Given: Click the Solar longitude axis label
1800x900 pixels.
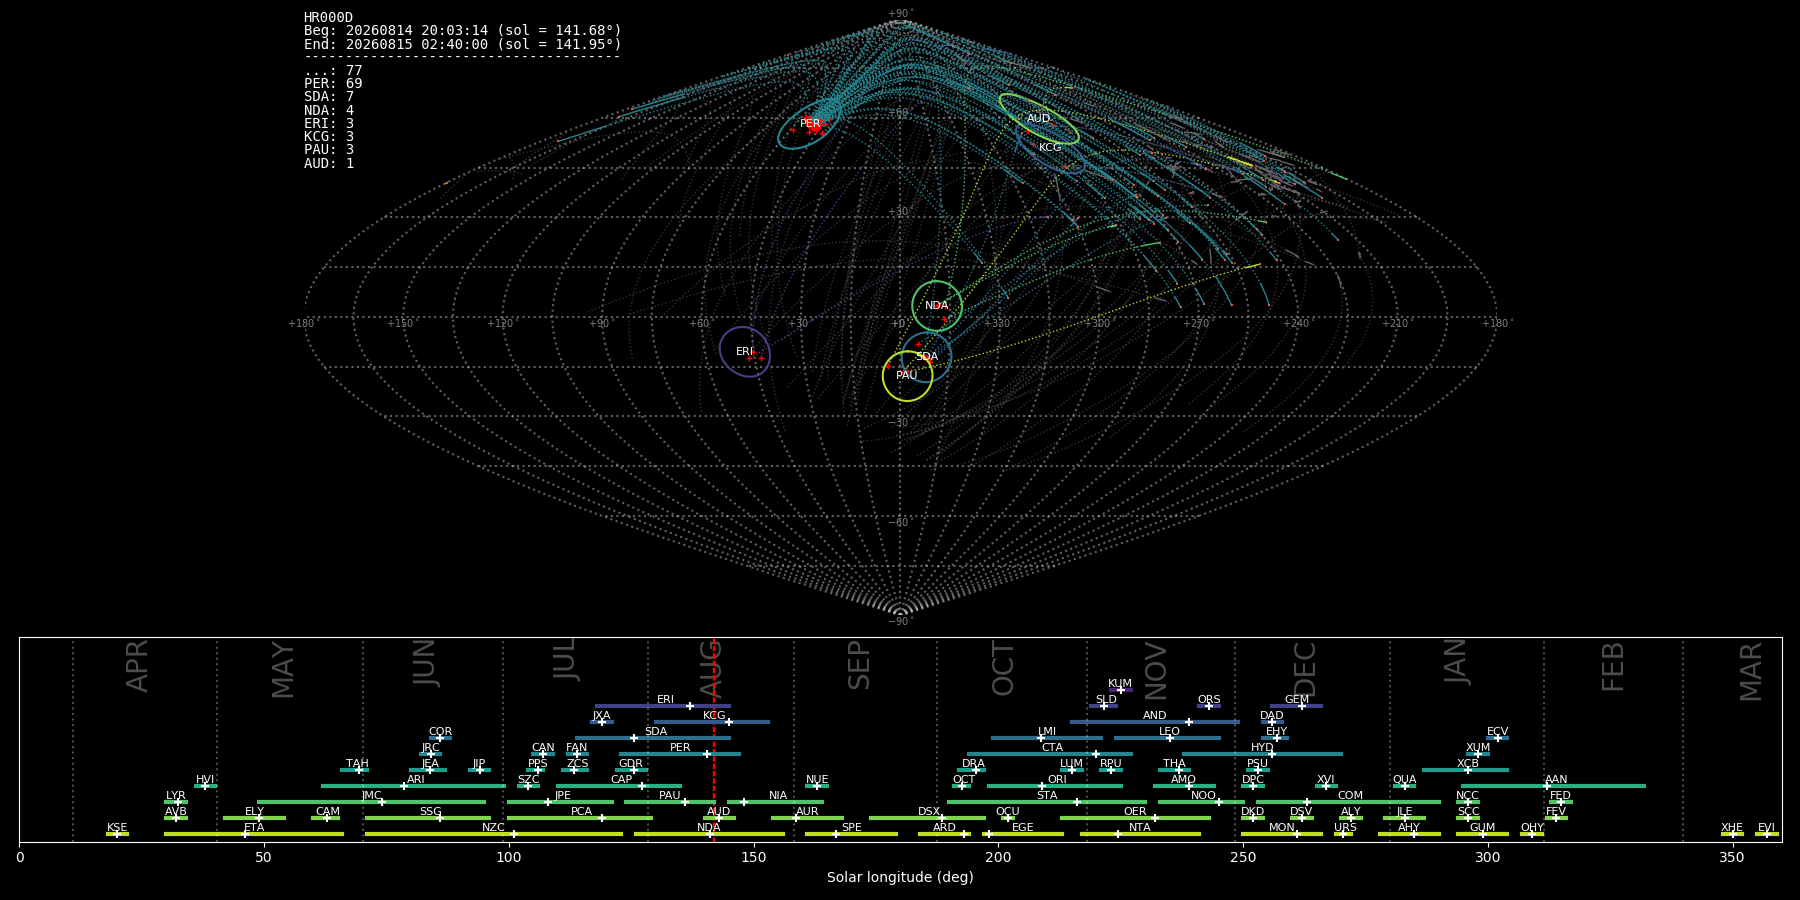Looking at the screenshot, I should click(x=900, y=877).
